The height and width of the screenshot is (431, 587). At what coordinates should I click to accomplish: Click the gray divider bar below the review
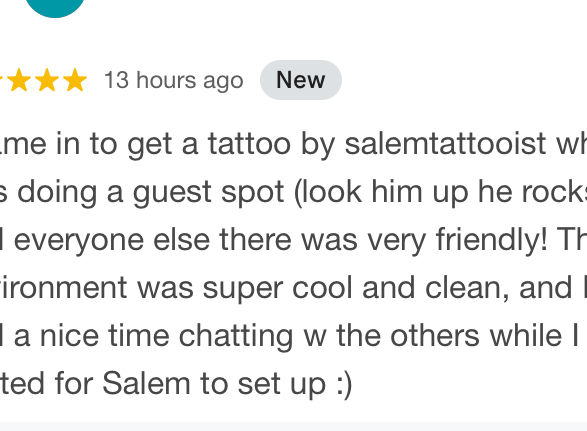(x=294, y=427)
